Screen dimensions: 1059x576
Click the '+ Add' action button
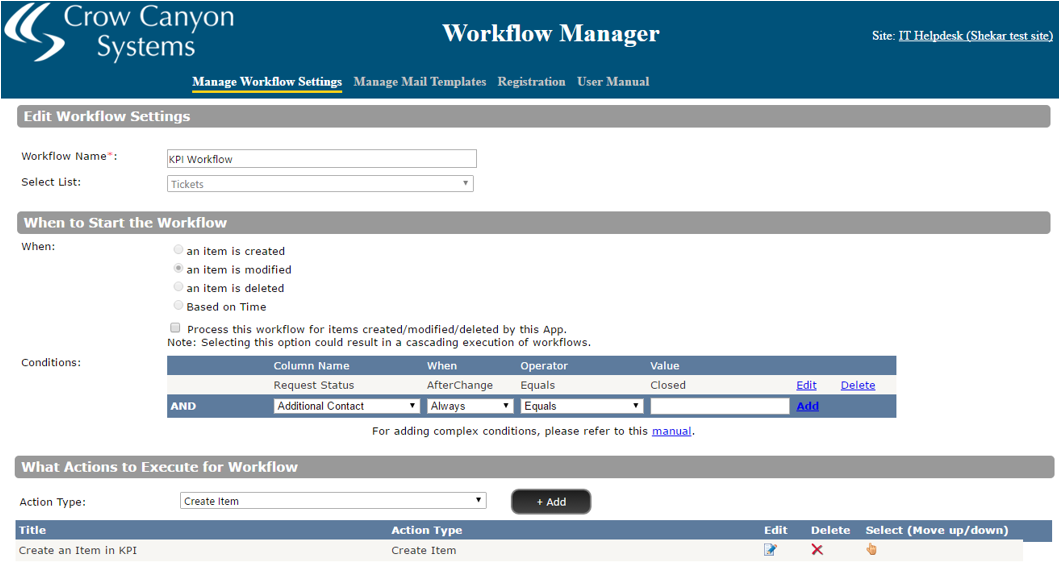[551, 502]
